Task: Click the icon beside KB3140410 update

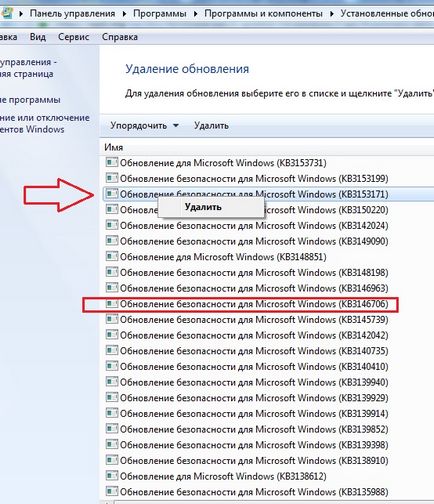Action: click(112, 366)
